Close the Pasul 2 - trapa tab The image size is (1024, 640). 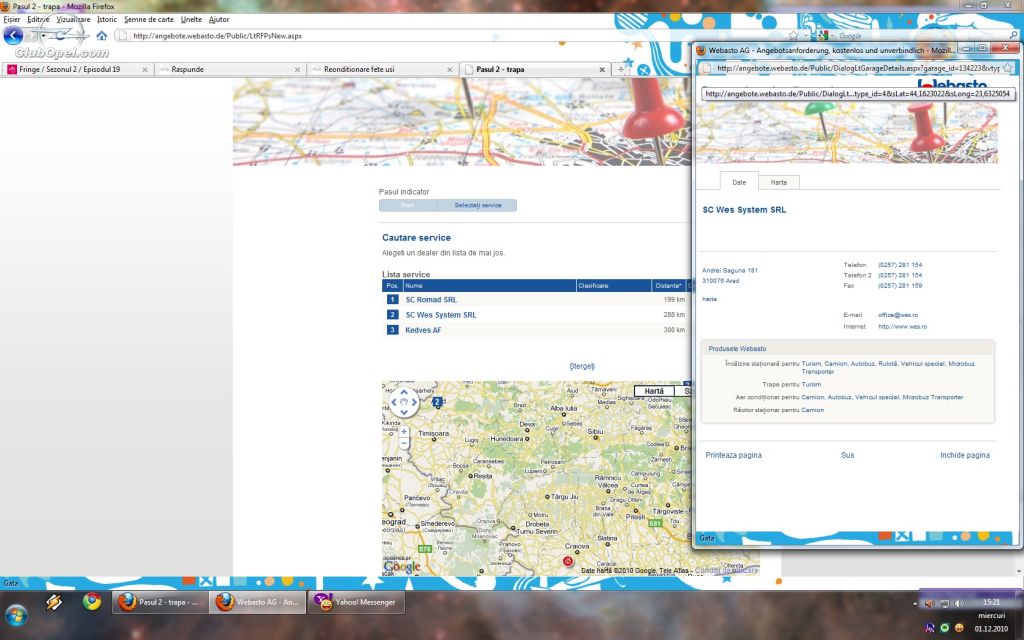[x=602, y=69]
